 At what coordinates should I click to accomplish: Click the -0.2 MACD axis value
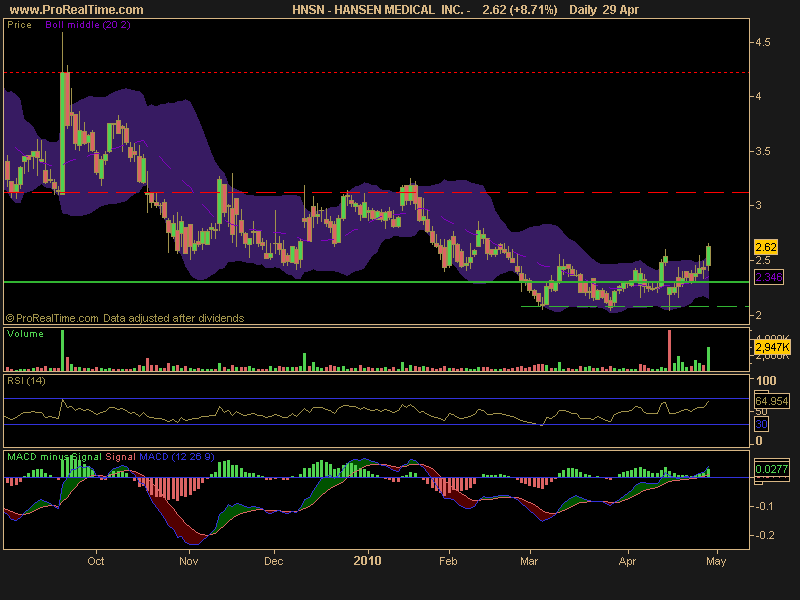(x=763, y=535)
